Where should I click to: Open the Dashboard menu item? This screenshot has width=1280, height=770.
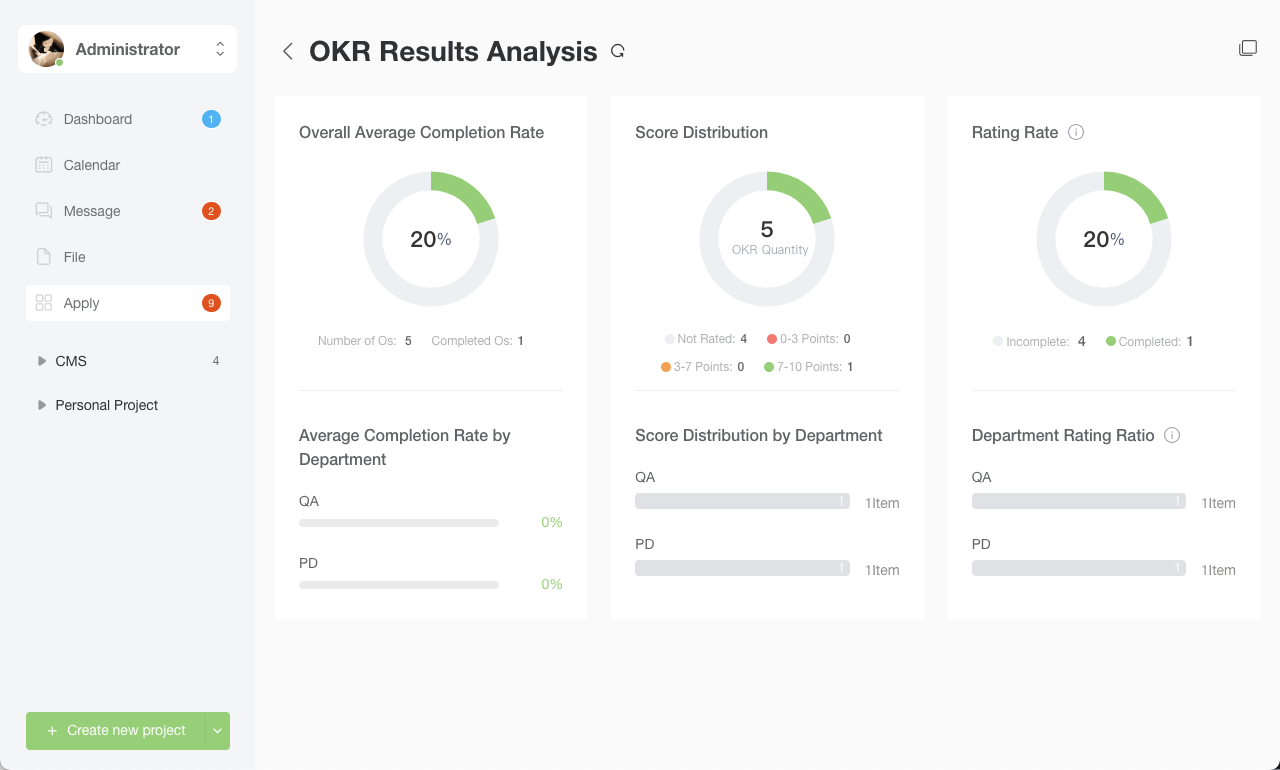[x=128, y=119]
